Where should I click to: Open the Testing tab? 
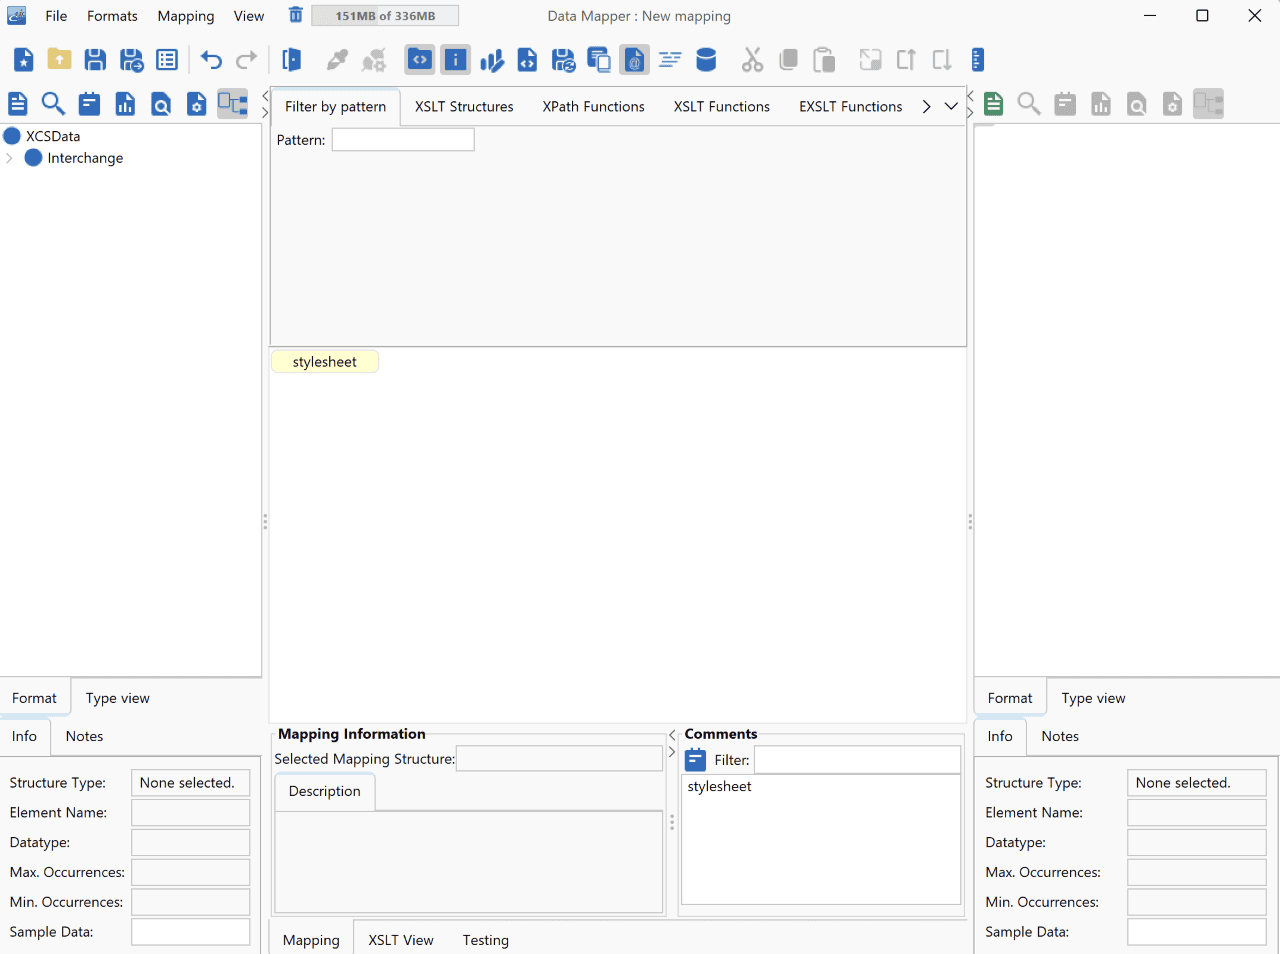pyautogui.click(x=486, y=940)
